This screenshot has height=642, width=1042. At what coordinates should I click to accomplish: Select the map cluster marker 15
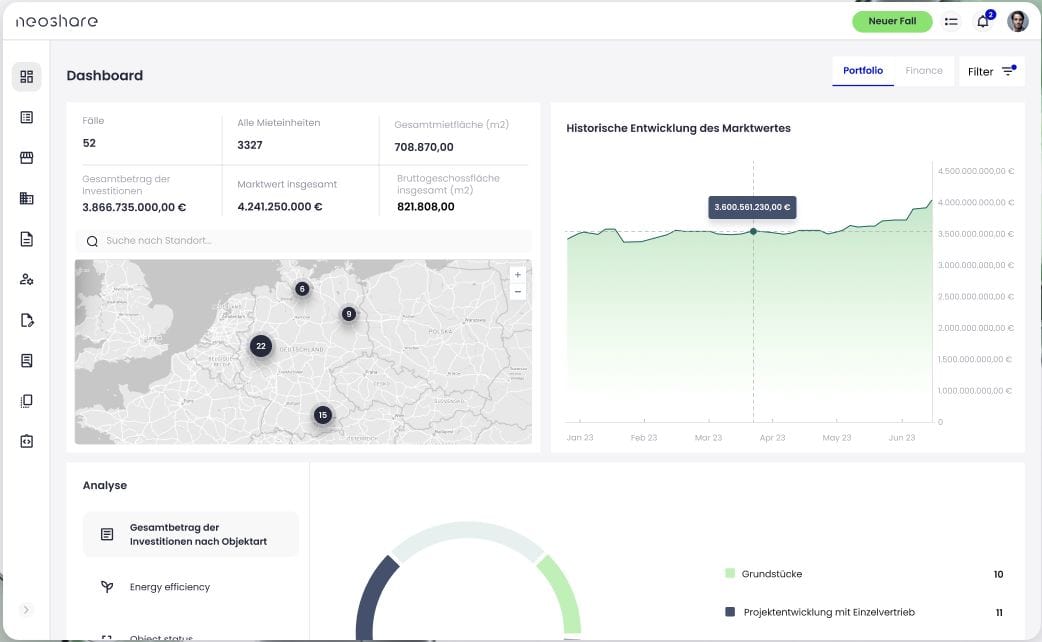323,415
